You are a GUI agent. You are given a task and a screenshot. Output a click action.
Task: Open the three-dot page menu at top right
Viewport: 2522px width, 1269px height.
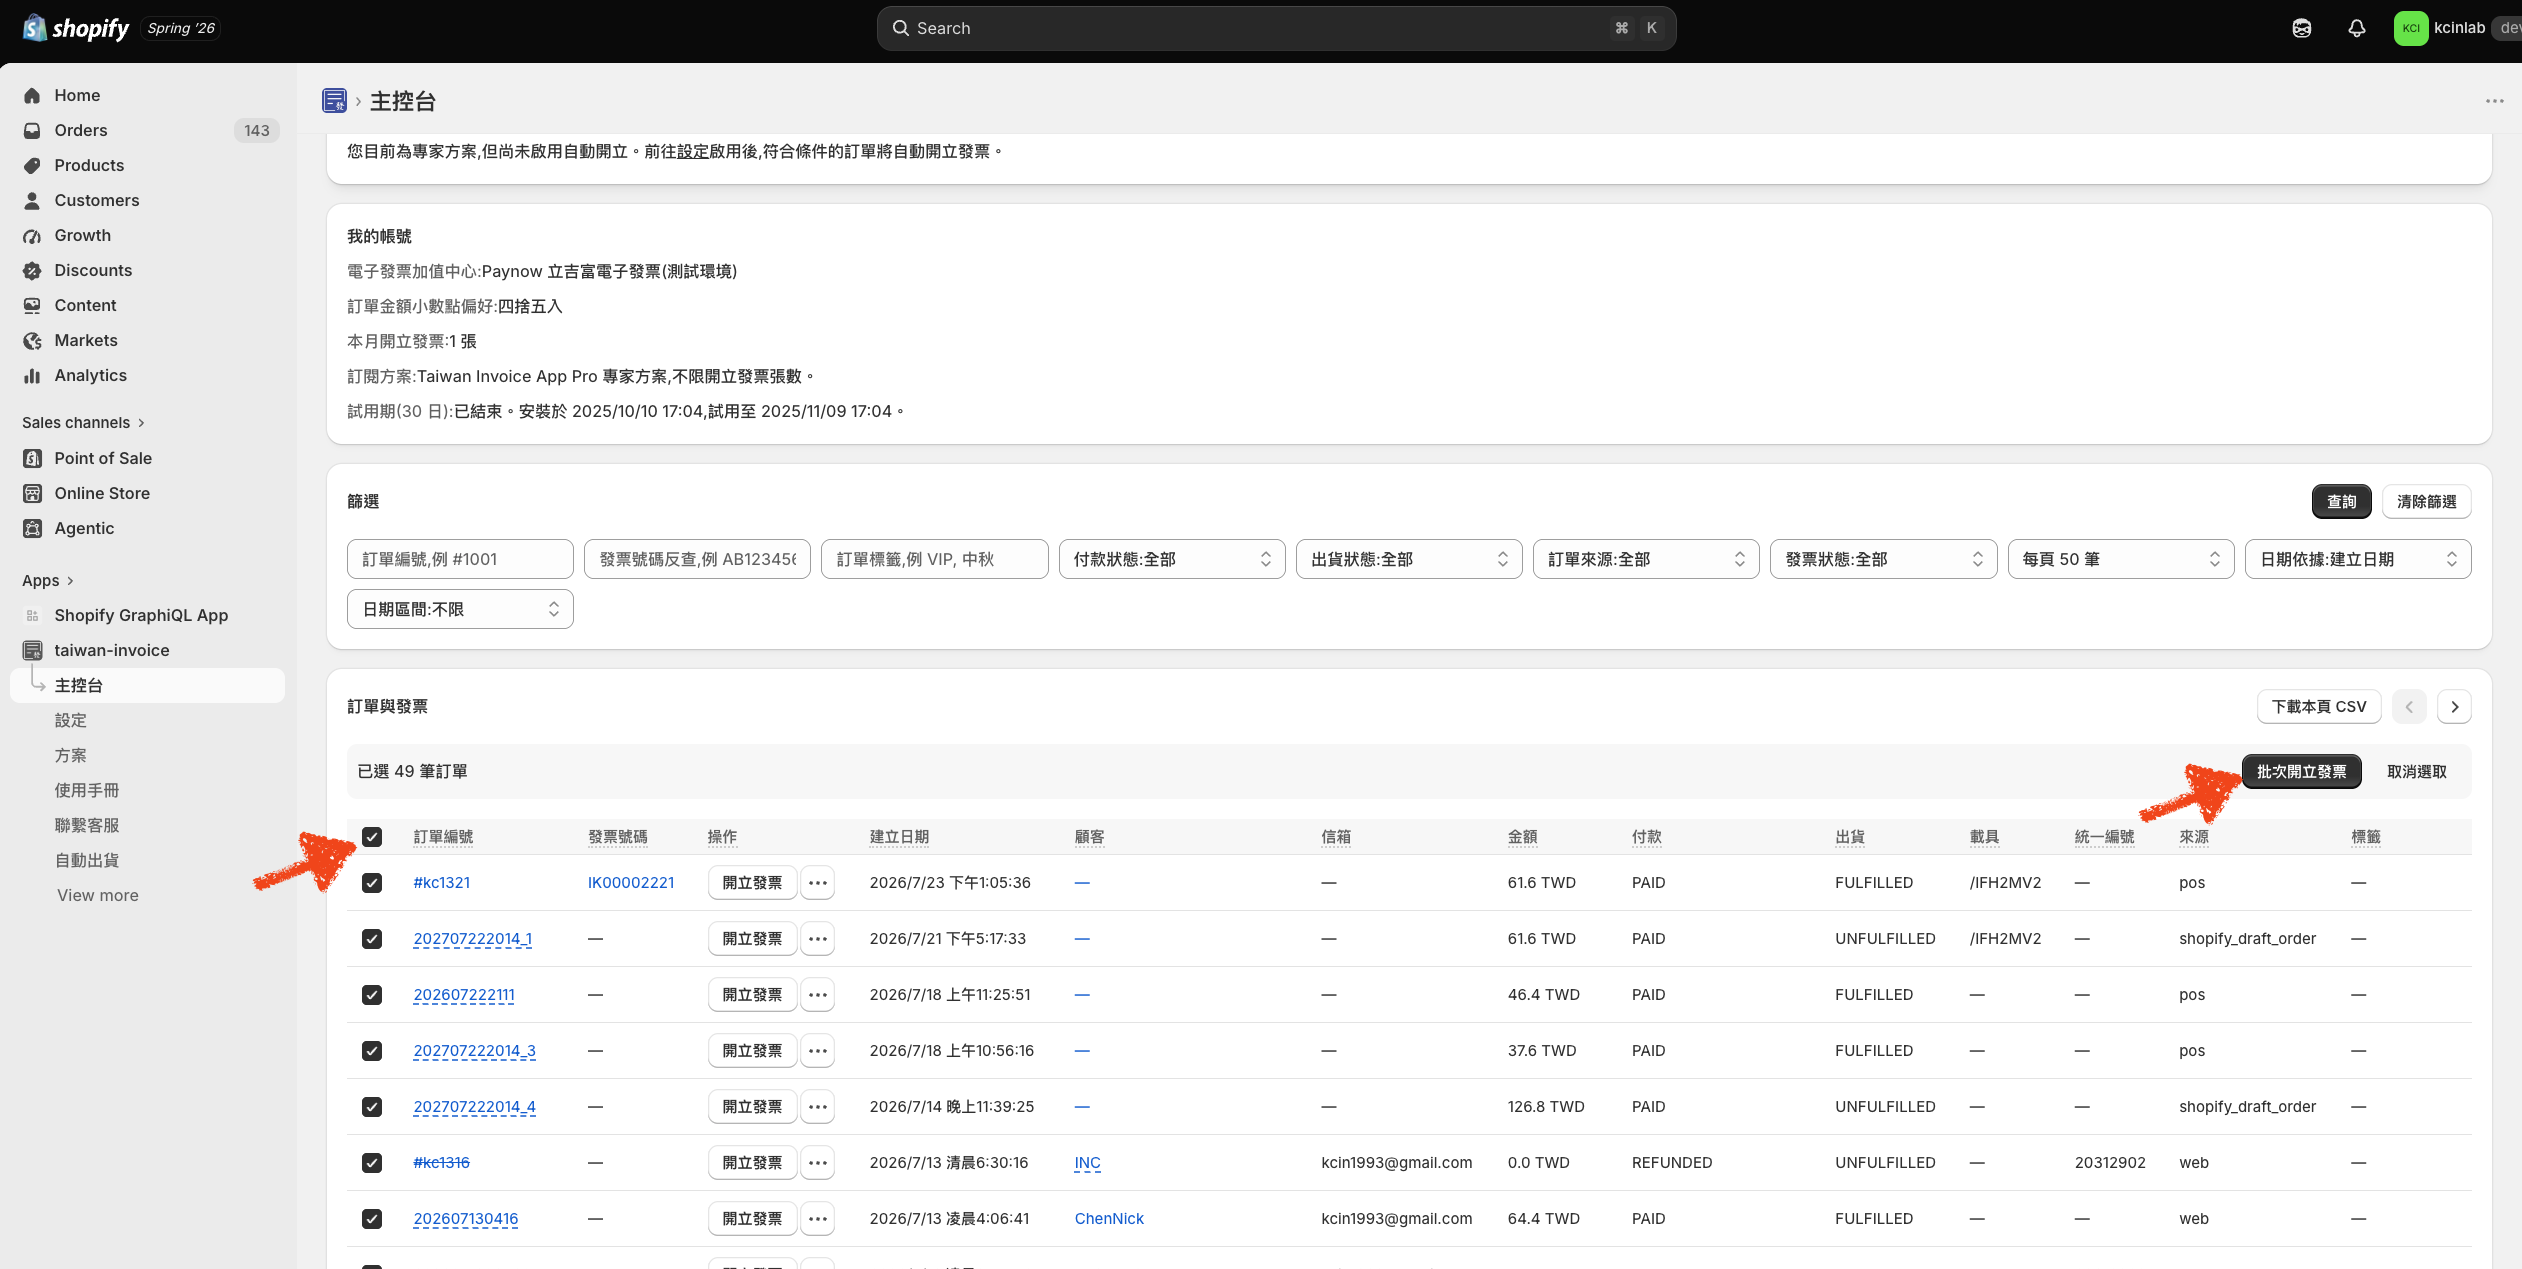point(2494,101)
